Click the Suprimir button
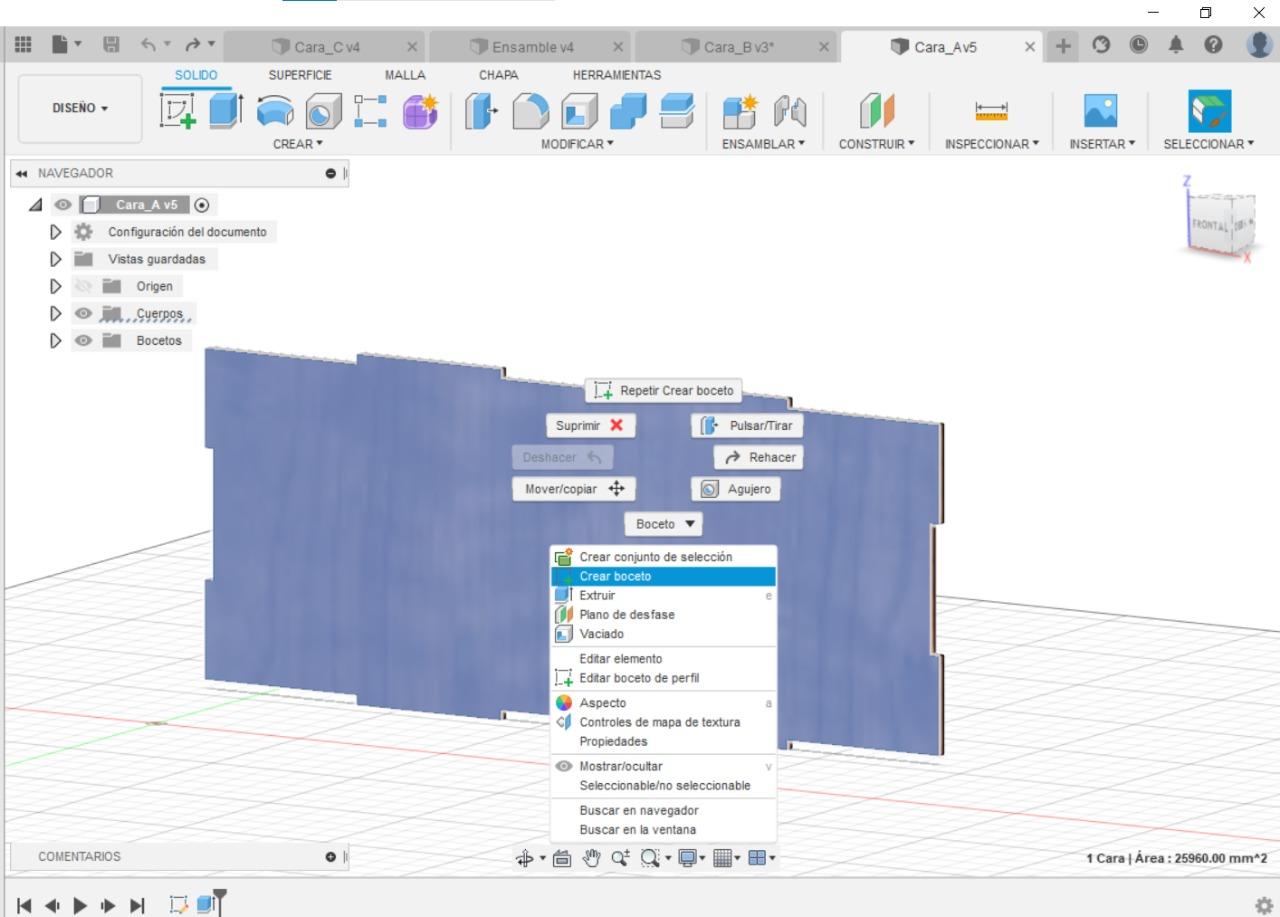The height and width of the screenshot is (917, 1280). coord(590,425)
